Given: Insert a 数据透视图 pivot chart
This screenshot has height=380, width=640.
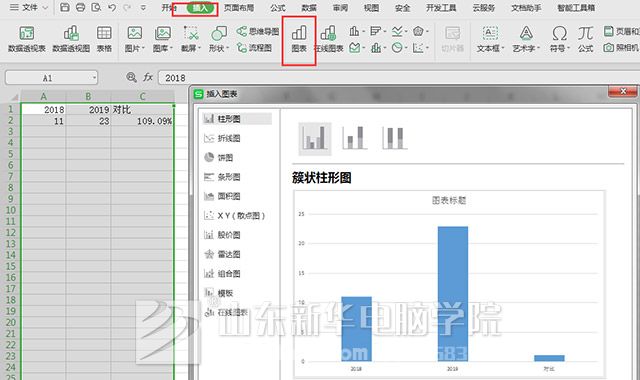Looking at the screenshot, I should coord(71,39).
